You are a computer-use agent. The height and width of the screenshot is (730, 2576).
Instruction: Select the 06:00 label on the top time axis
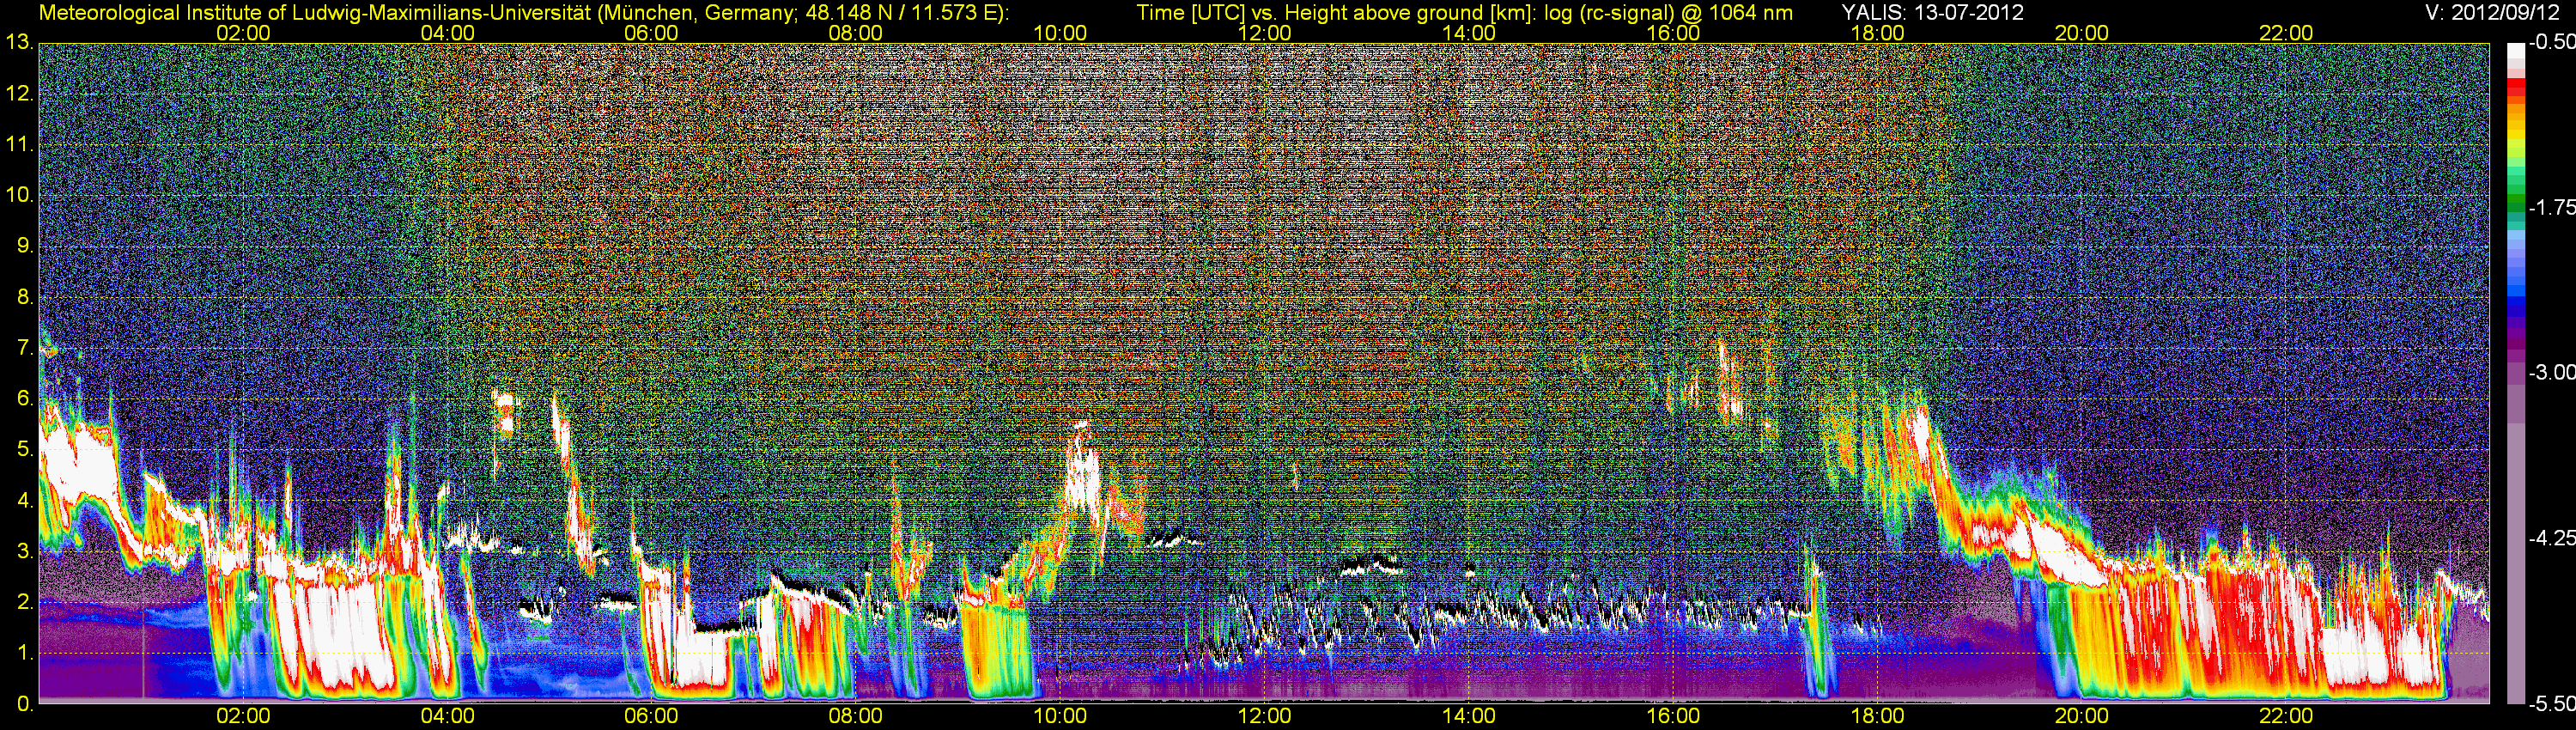(651, 33)
